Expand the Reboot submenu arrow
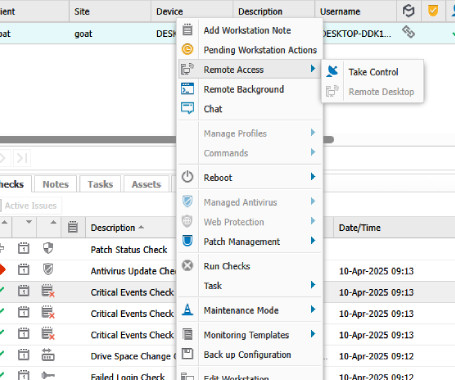The image size is (455, 380). coord(313,177)
